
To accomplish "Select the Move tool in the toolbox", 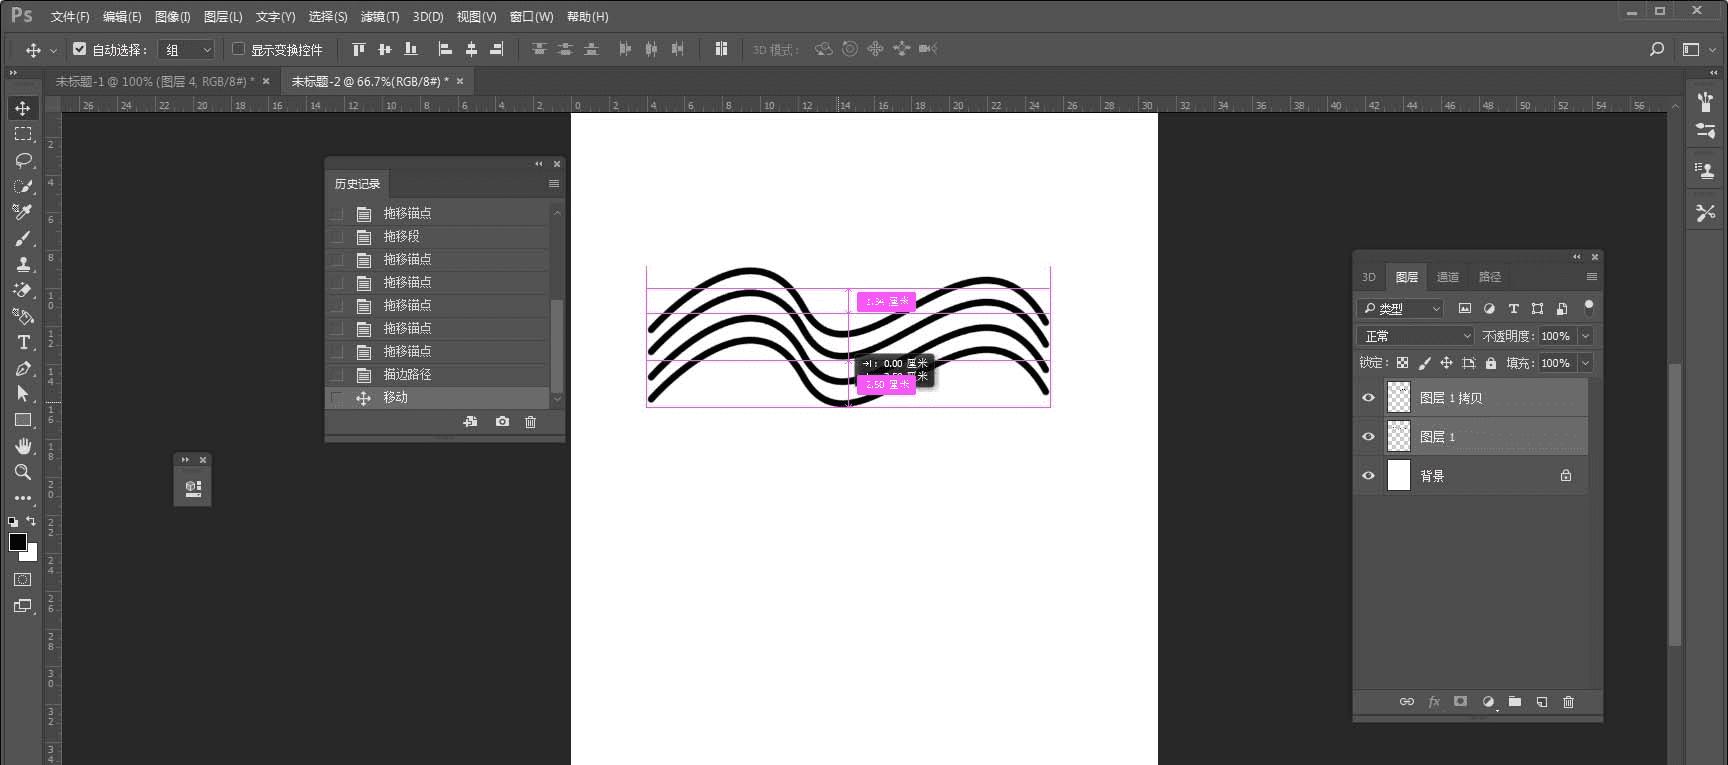I will pyautogui.click(x=23, y=108).
